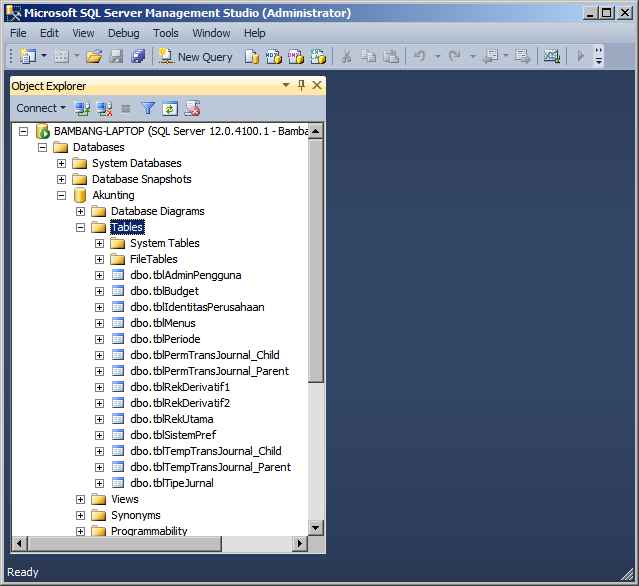
Task: Open toolbar overflow options arrow
Action: (x=599, y=56)
